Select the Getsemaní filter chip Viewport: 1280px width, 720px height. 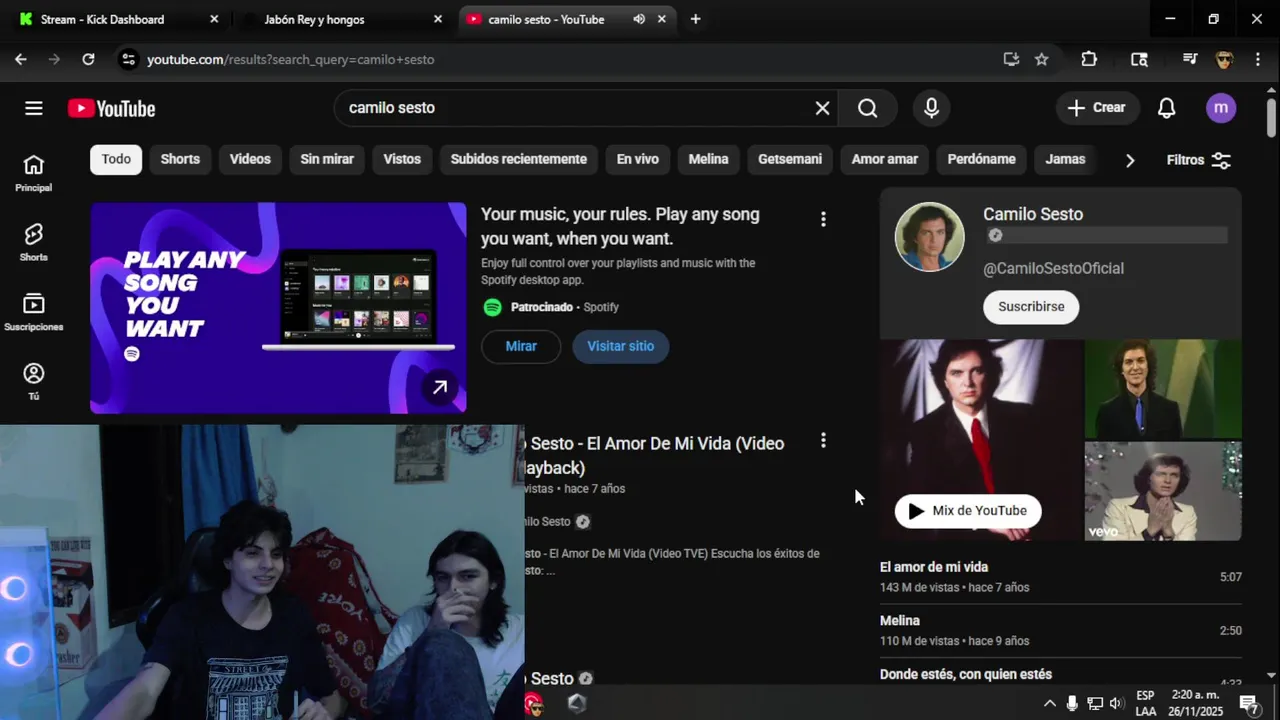(790, 159)
